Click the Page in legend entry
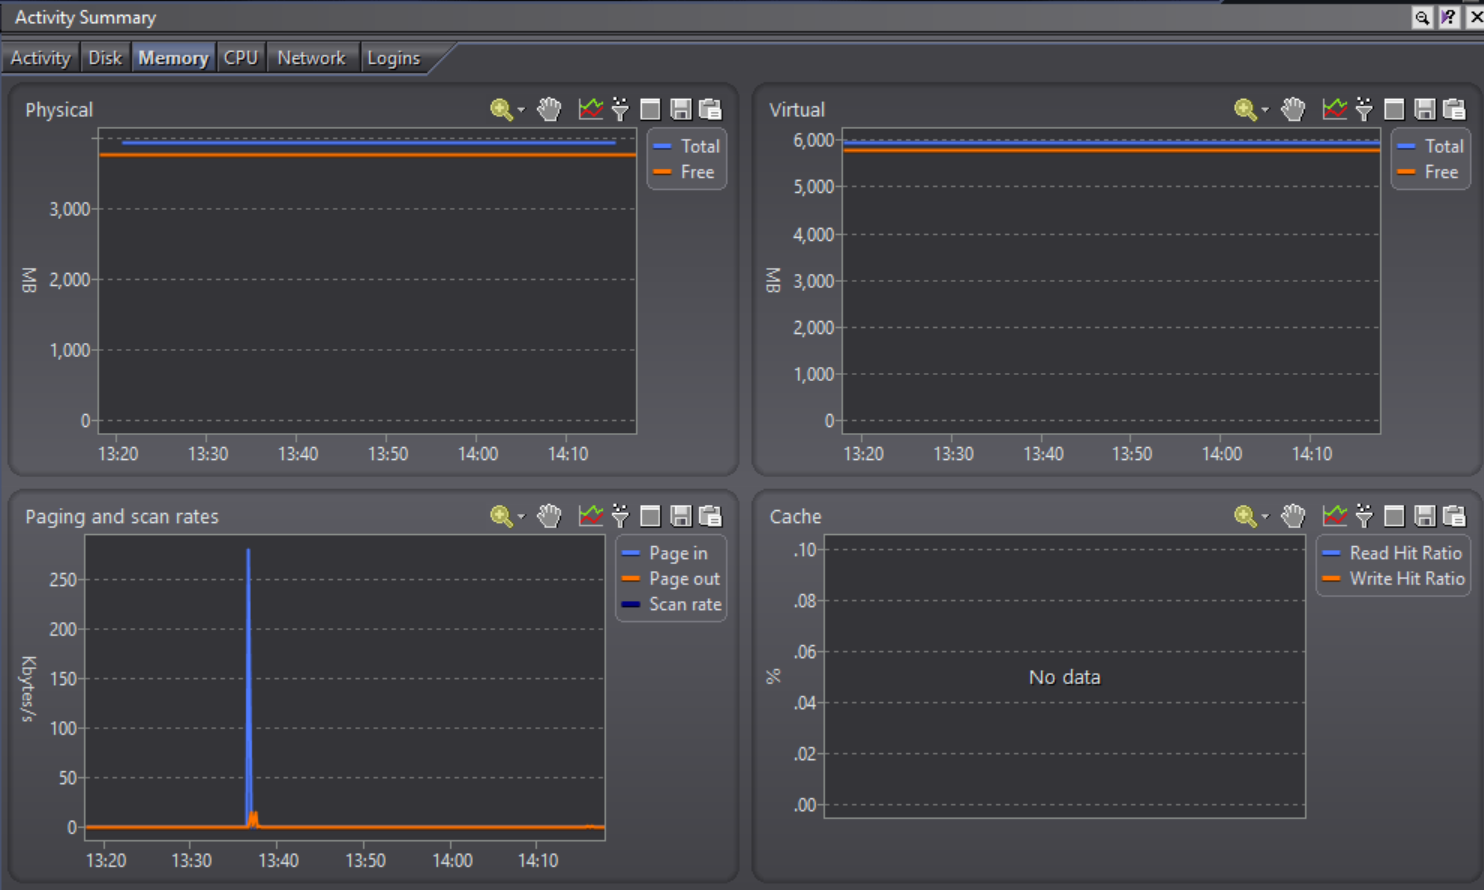 pos(665,553)
